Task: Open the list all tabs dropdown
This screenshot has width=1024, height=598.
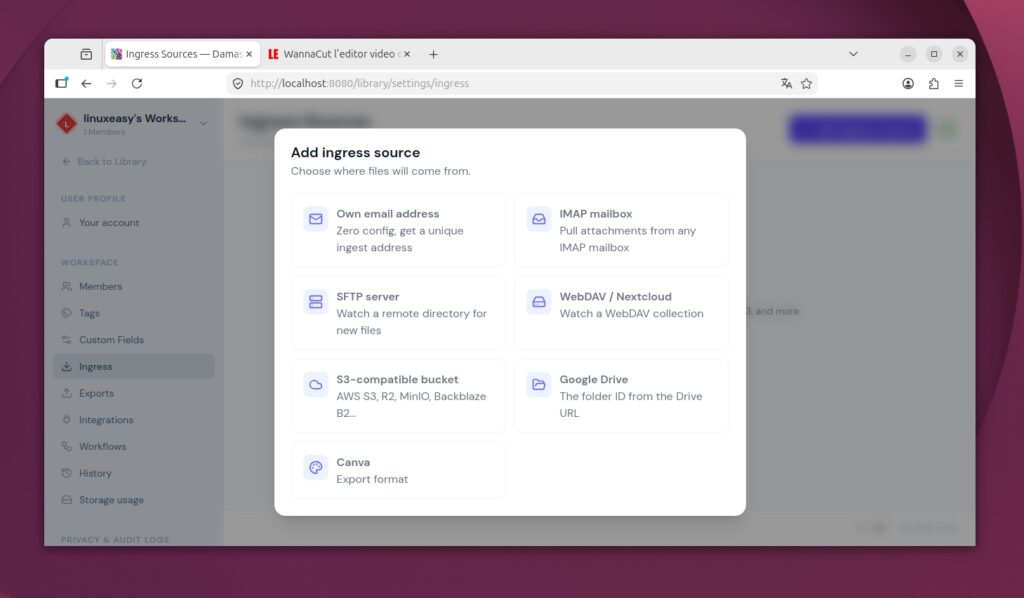Action: coord(853,54)
